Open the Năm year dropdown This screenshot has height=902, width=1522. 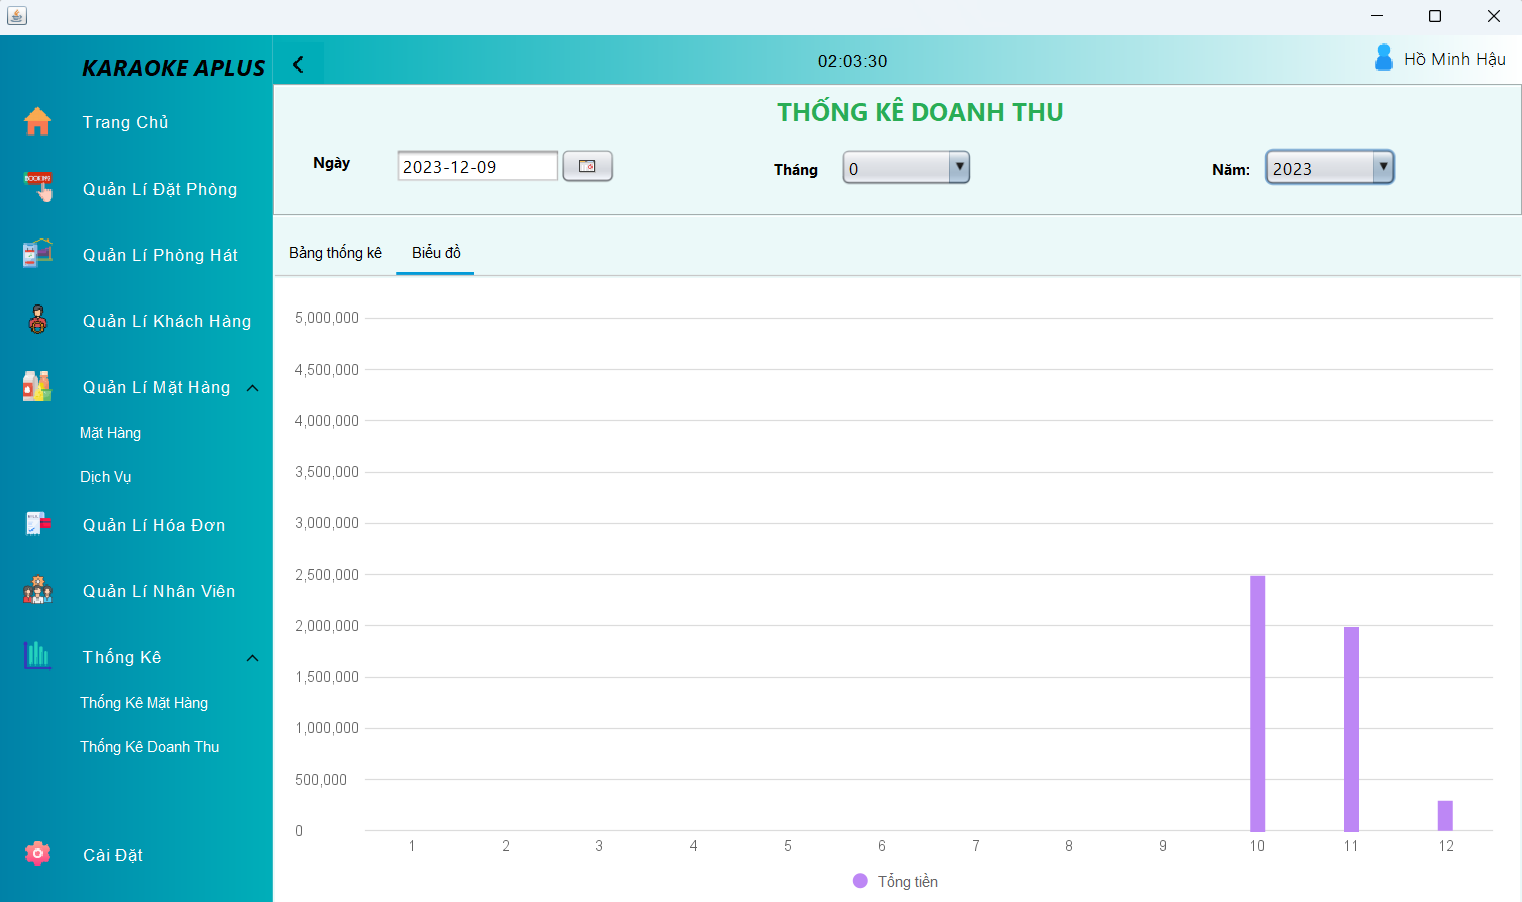(1382, 167)
